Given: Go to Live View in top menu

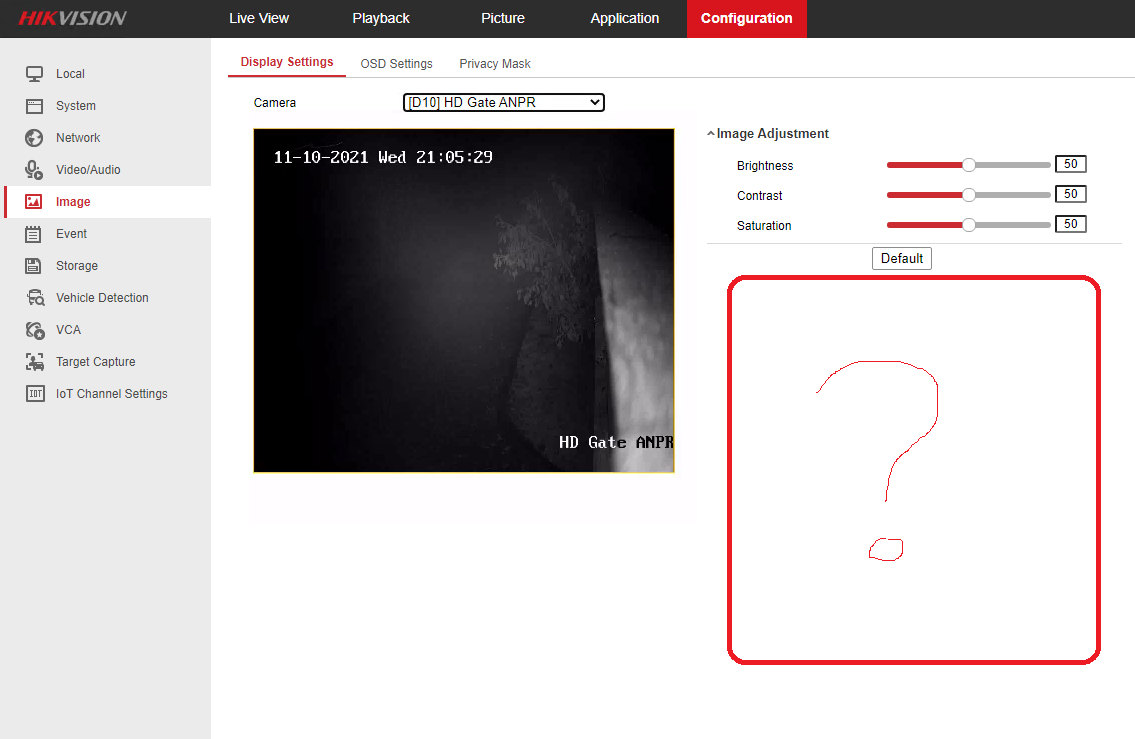Looking at the screenshot, I should point(259,19).
